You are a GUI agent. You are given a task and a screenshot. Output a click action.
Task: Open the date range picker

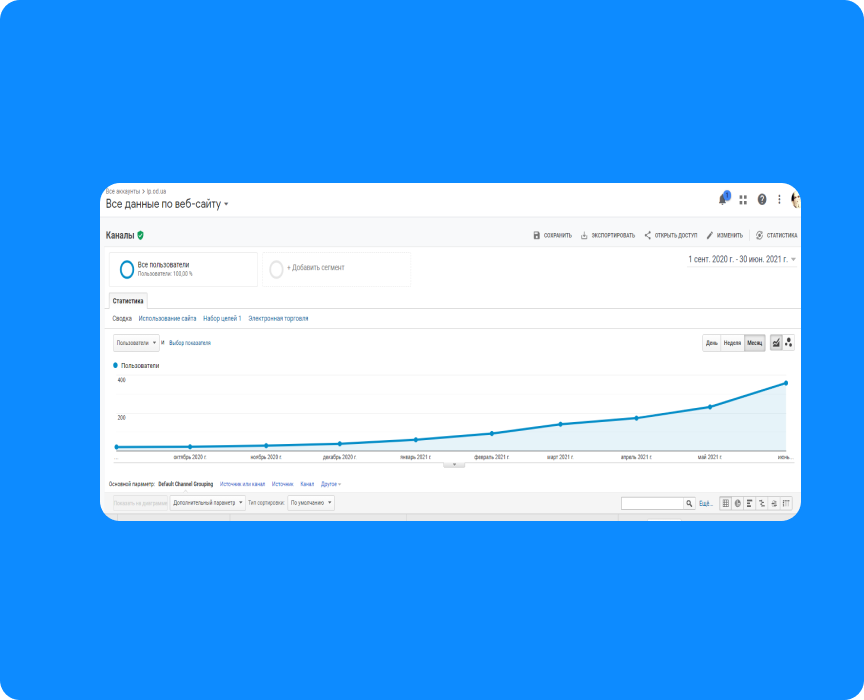tap(742, 259)
